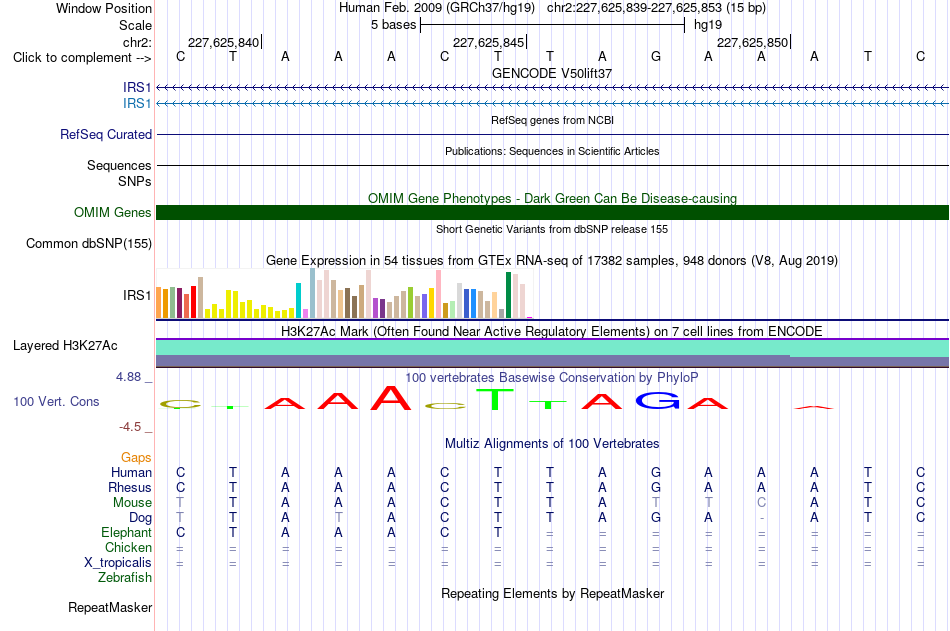Viewport: 950px width, 631px height.
Task: Click the G base in the complement sequence row
Action: tap(656, 56)
